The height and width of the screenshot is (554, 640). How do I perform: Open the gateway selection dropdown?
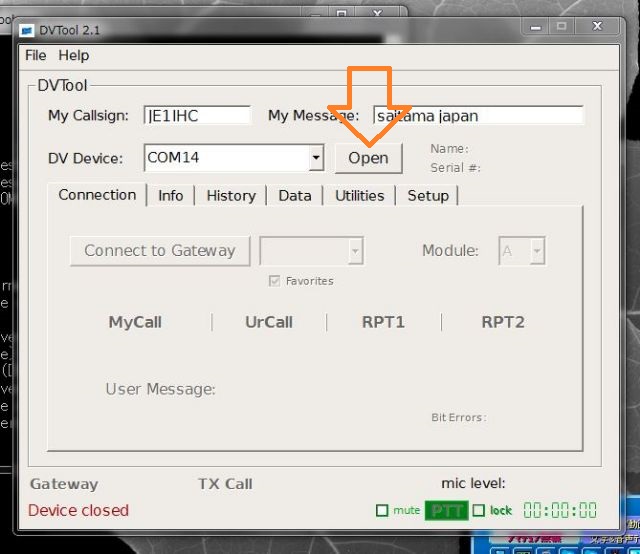[354, 251]
